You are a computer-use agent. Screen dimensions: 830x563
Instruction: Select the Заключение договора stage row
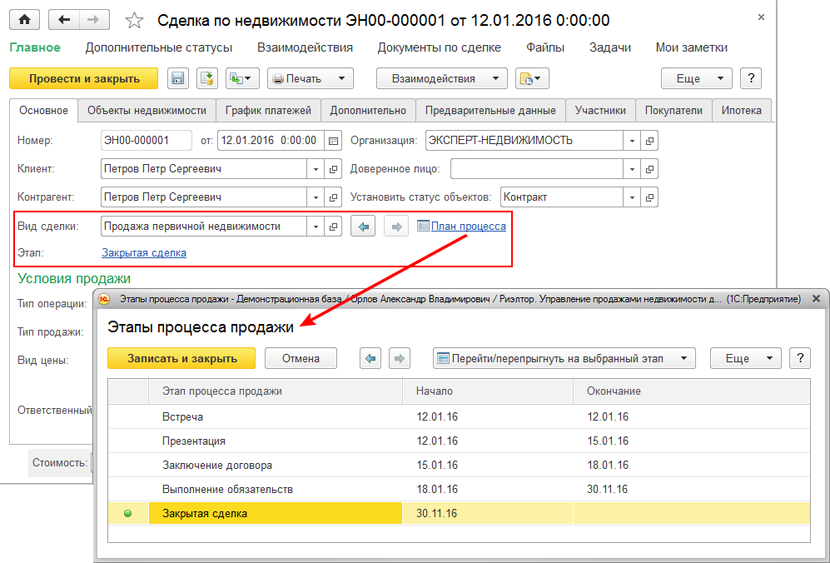(x=459, y=465)
